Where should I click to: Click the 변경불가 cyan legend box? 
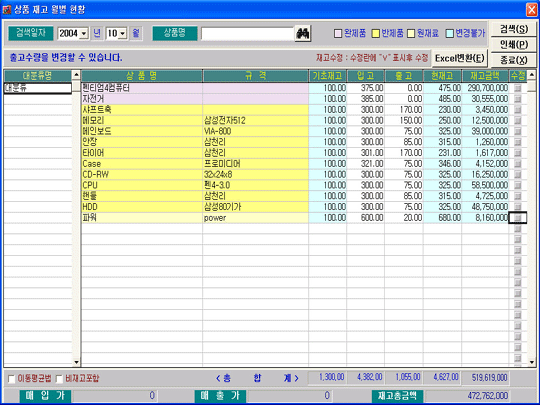pyautogui.click(x=449, y=33)
